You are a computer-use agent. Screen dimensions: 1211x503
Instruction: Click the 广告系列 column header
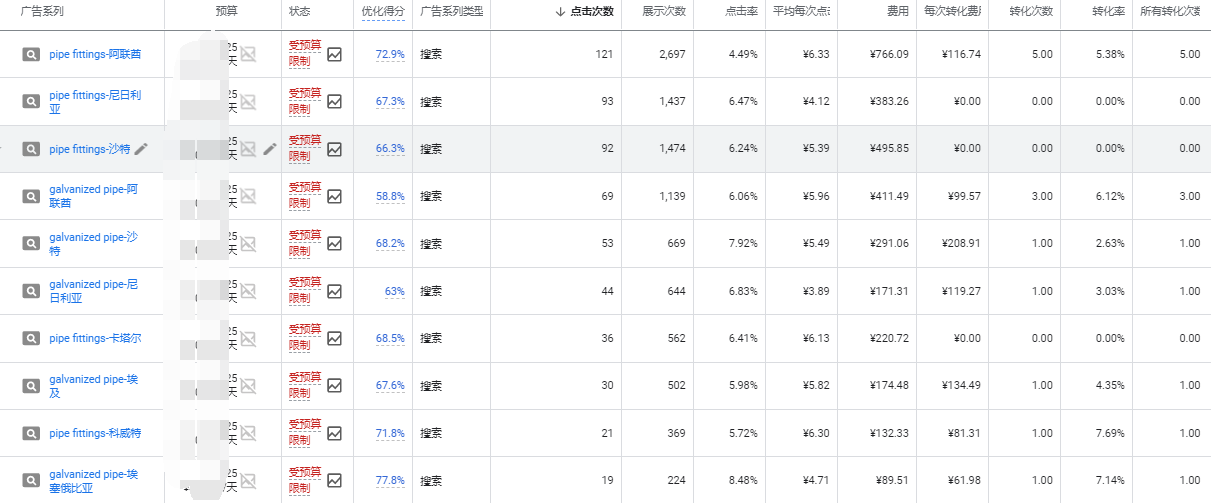(x=43, y=12)
